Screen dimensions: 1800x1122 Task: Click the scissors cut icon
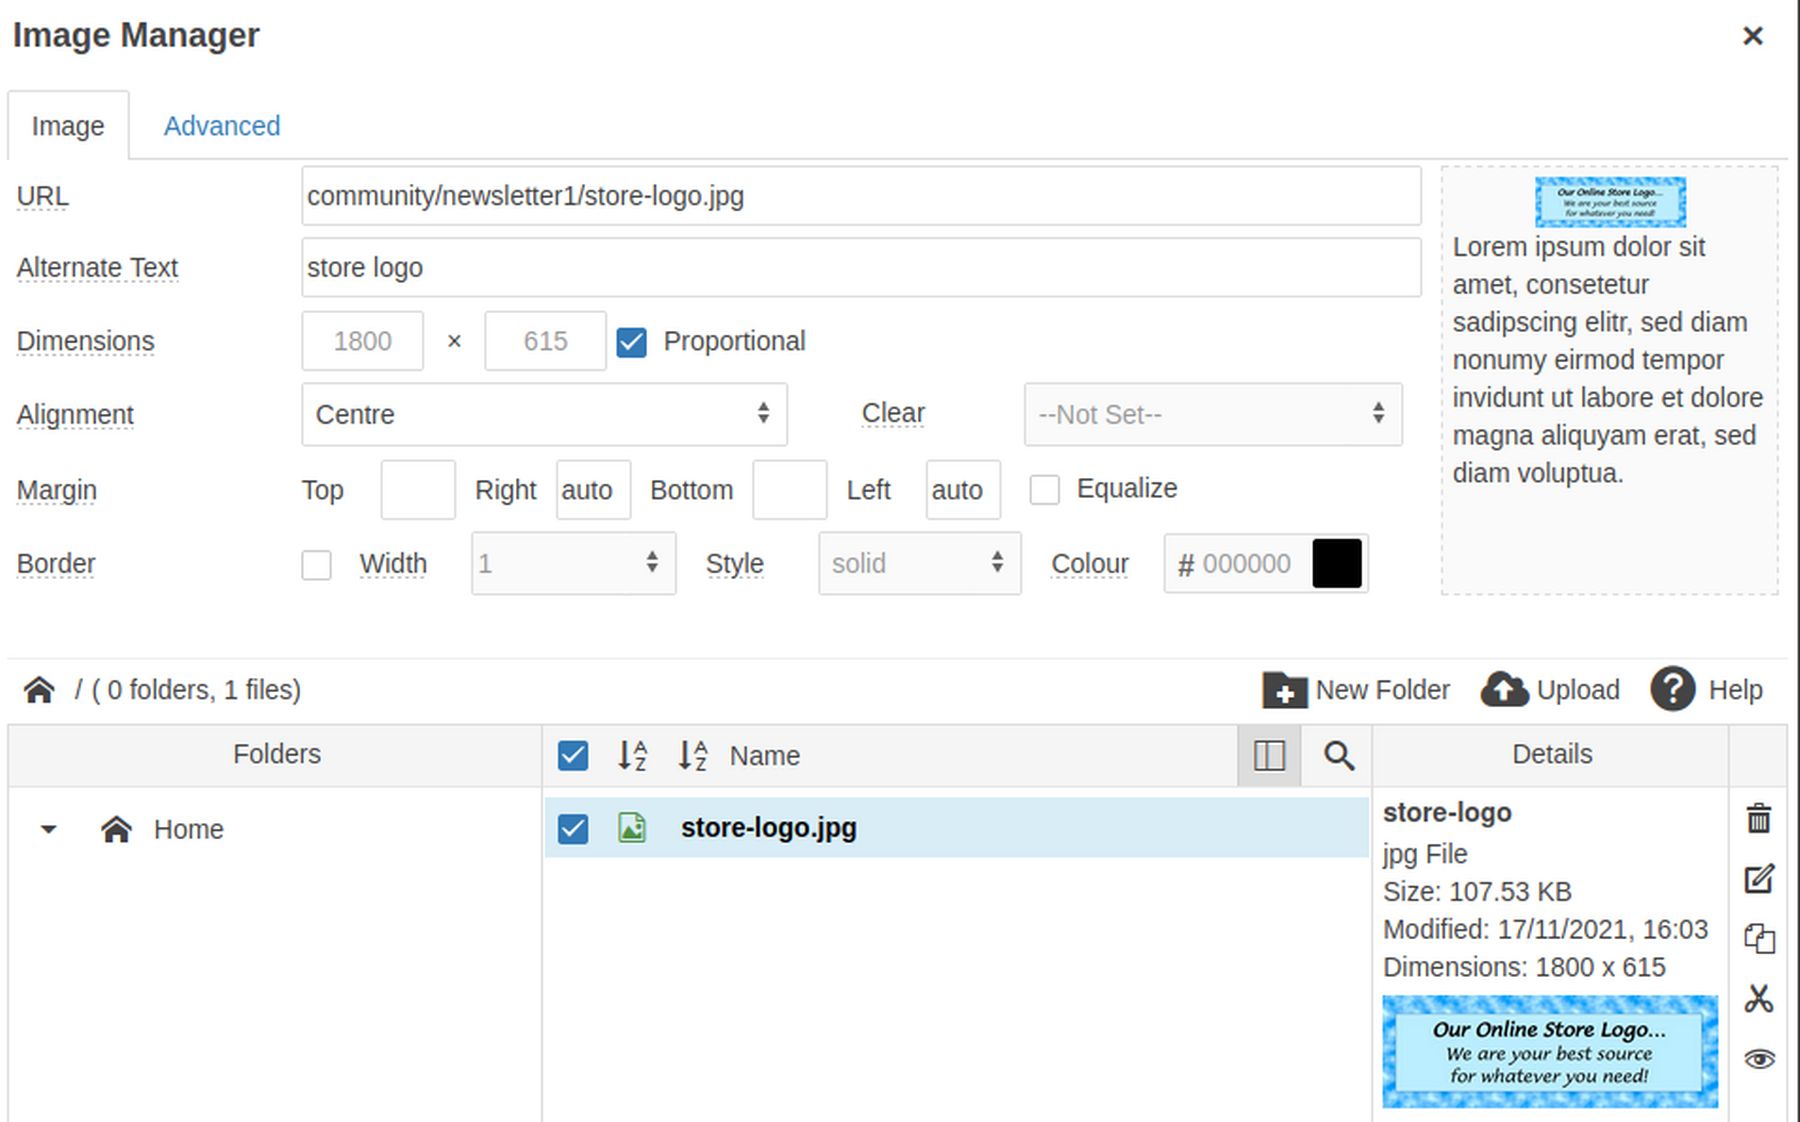[x=1758, y=998]
